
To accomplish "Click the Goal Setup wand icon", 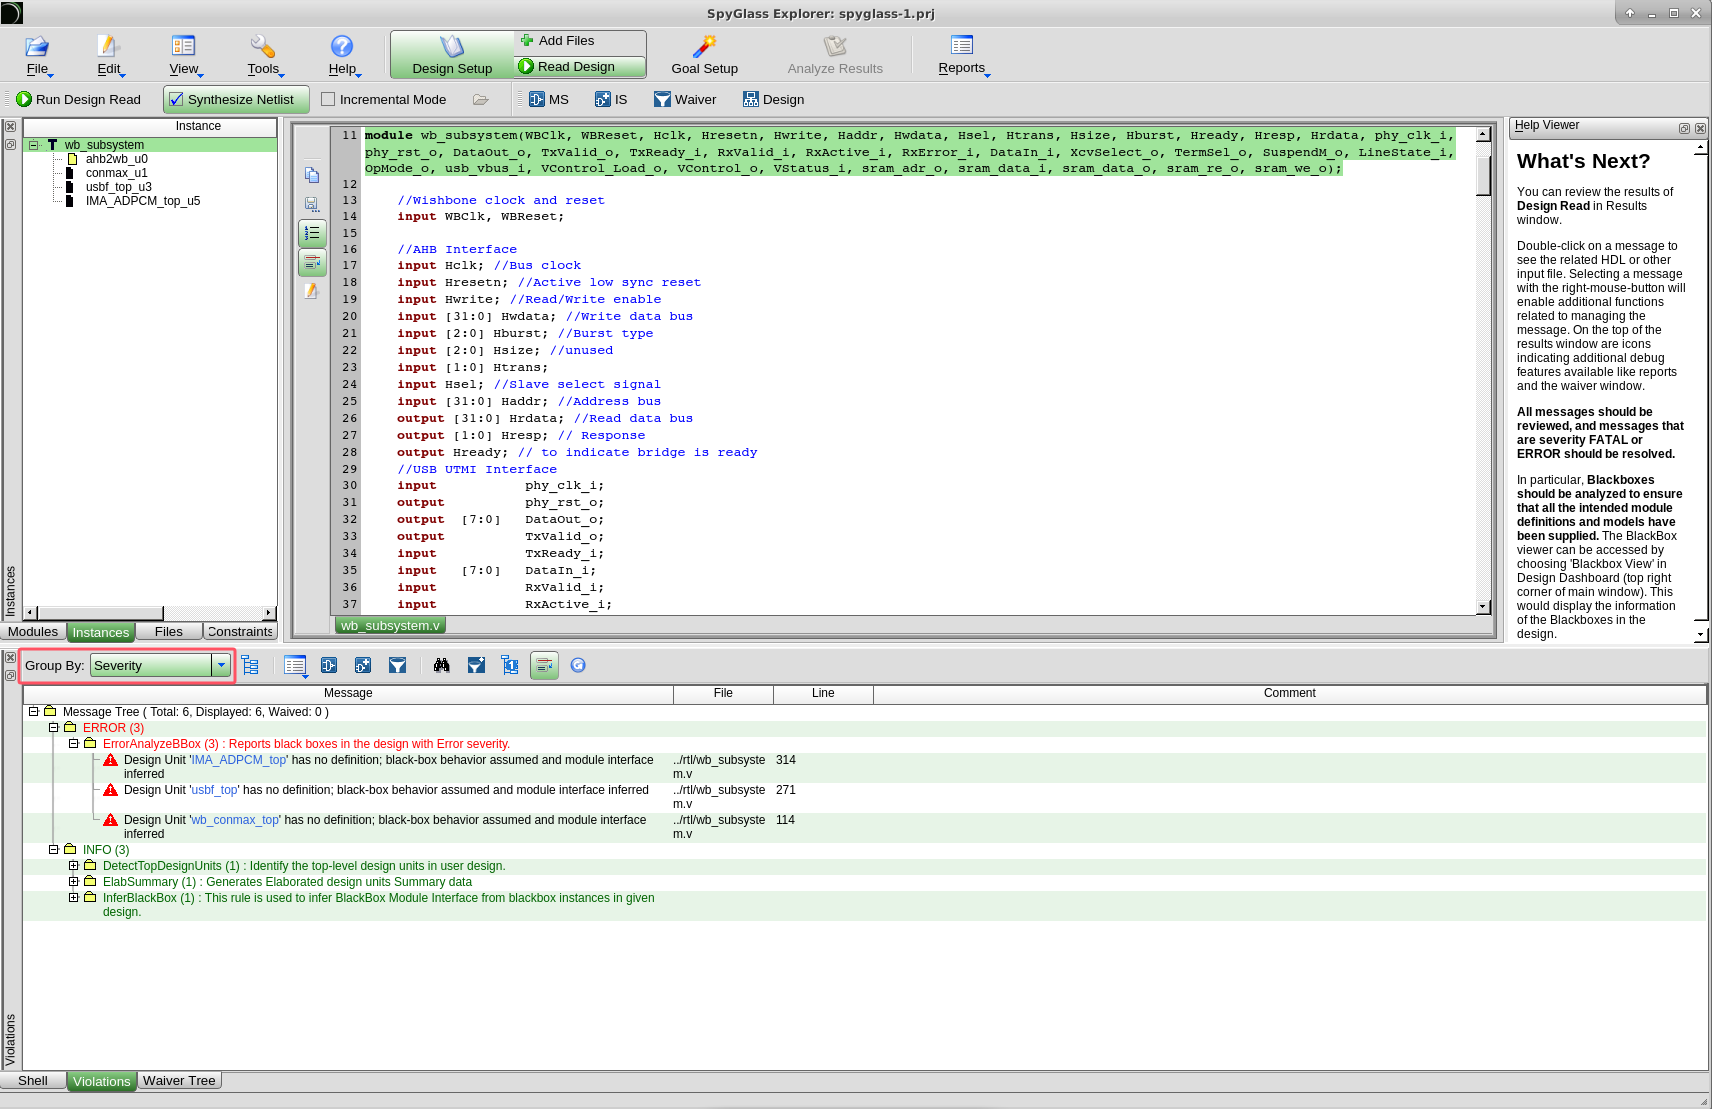I will tap(705, 46).
